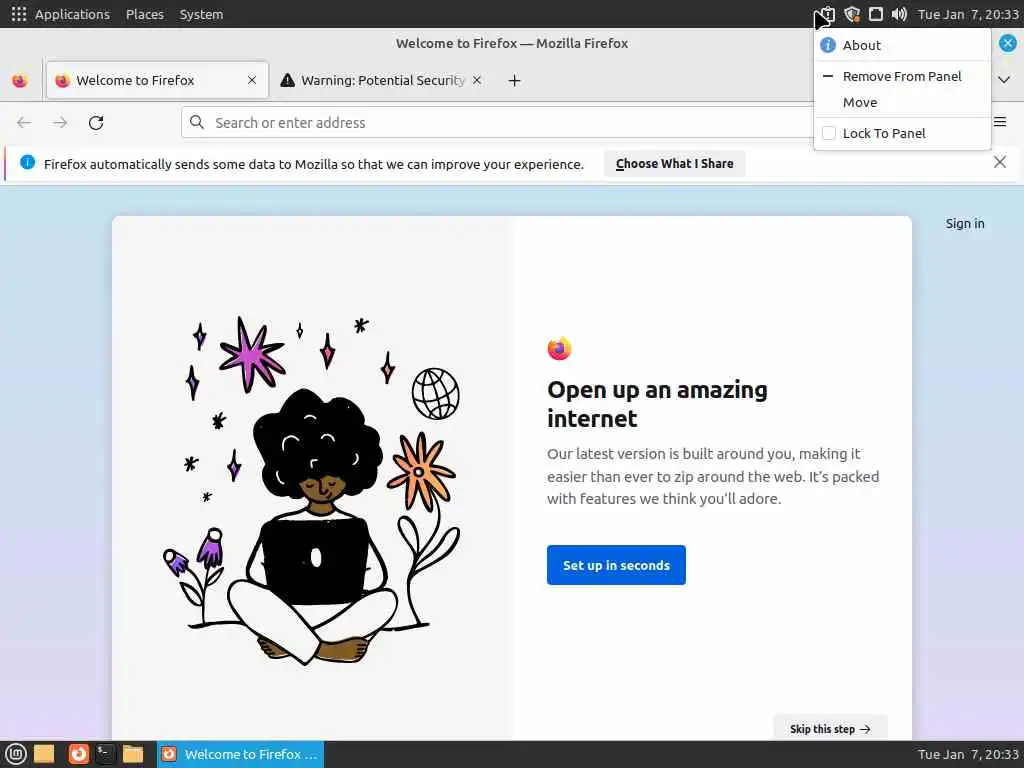Open the System menu
Viewport: 1024px width, 768px height.
coord(201,14)
